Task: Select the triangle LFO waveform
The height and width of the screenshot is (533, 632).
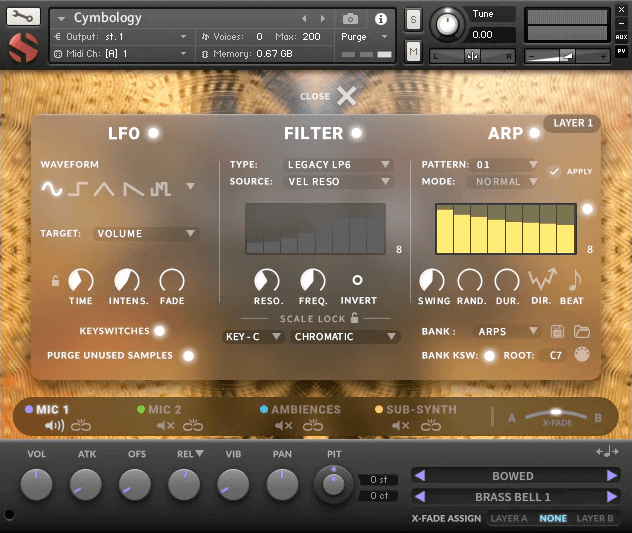Action: (104, 189)
